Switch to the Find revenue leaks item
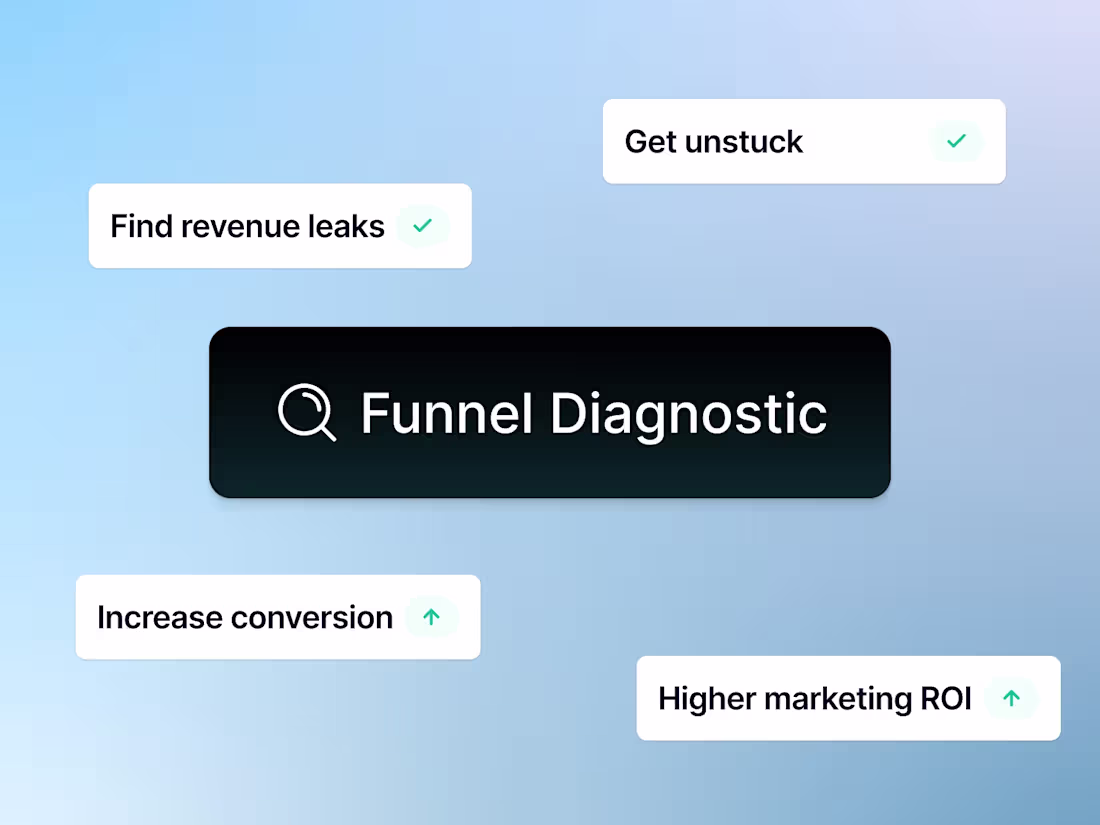1100x825 pixels. coord(279,226)
